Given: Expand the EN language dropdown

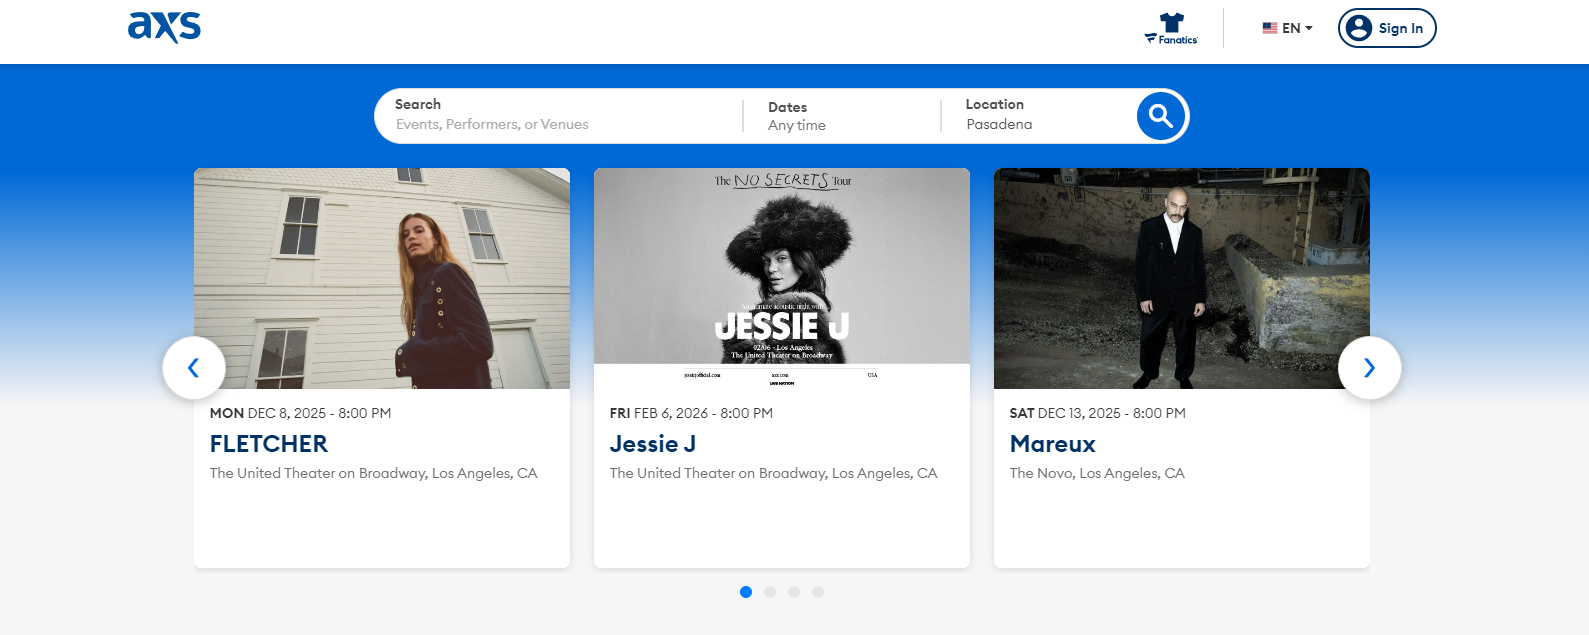Looking at the screenshot, I should click(1298, 28).
